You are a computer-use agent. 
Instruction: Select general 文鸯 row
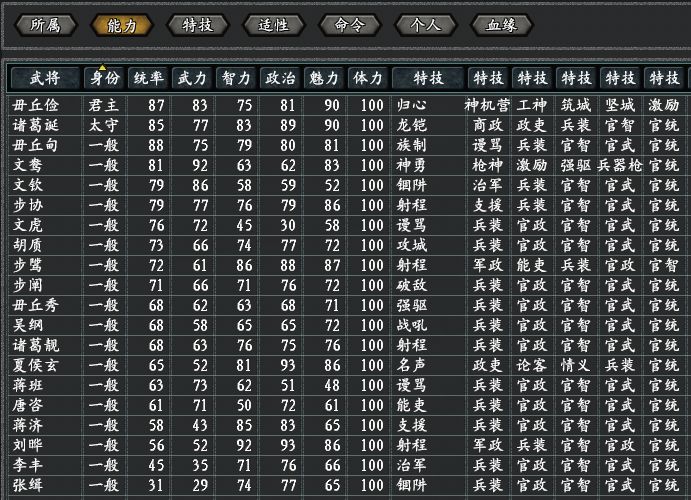click(x=349, y=165)
